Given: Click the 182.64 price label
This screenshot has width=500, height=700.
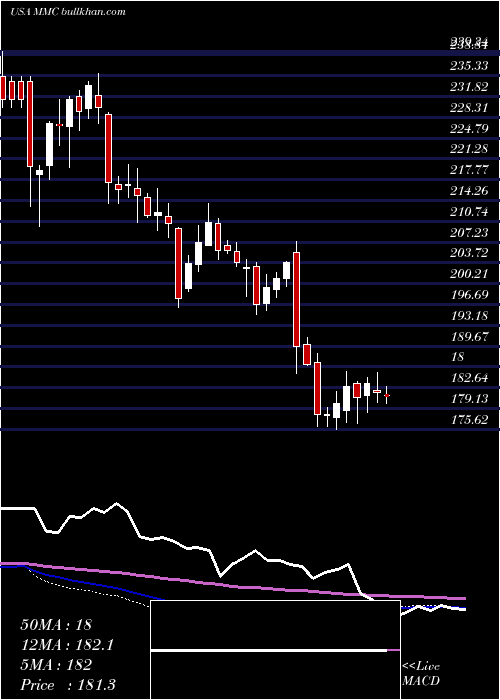Looking at the screenshot, I should pyautogui.click(x=469, y=378).
